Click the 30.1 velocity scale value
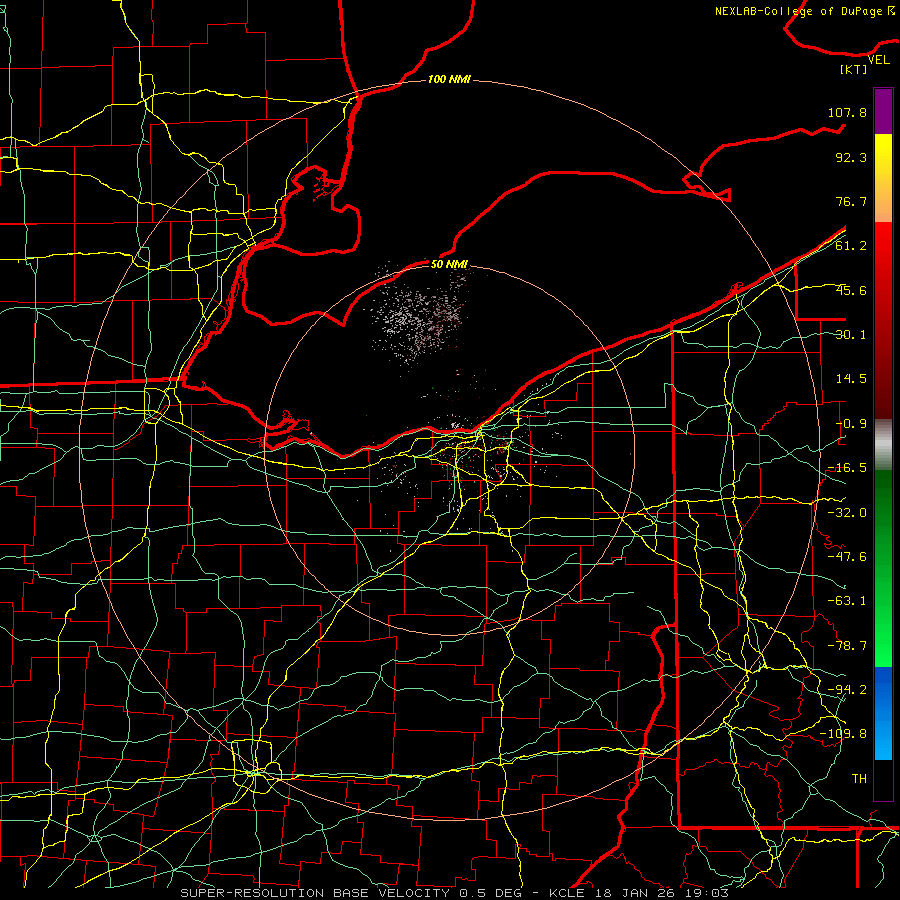Image resolution: width=900 pixels, height=900 pixels. (x=851, y=335)
